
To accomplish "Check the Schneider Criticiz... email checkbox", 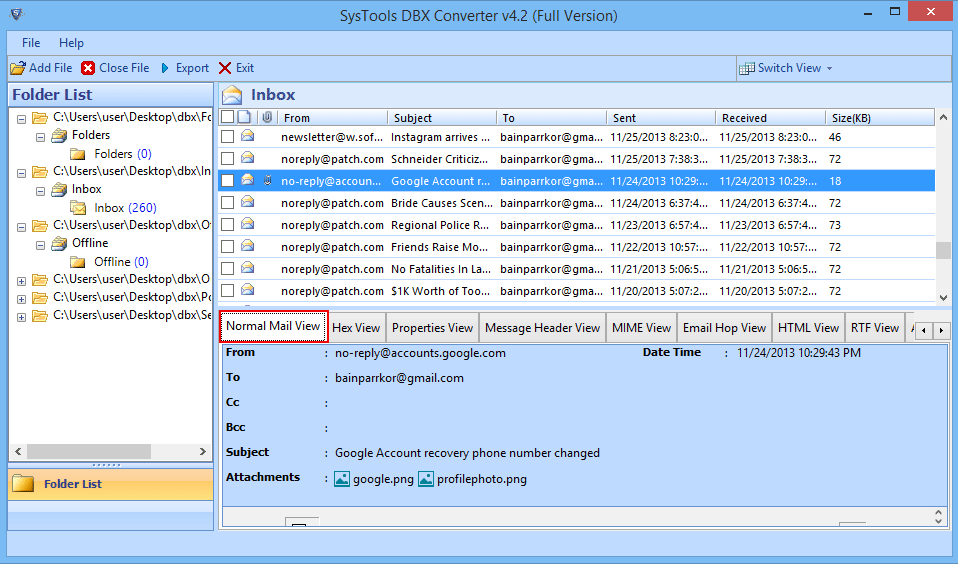I will click(x=227, y=159).
